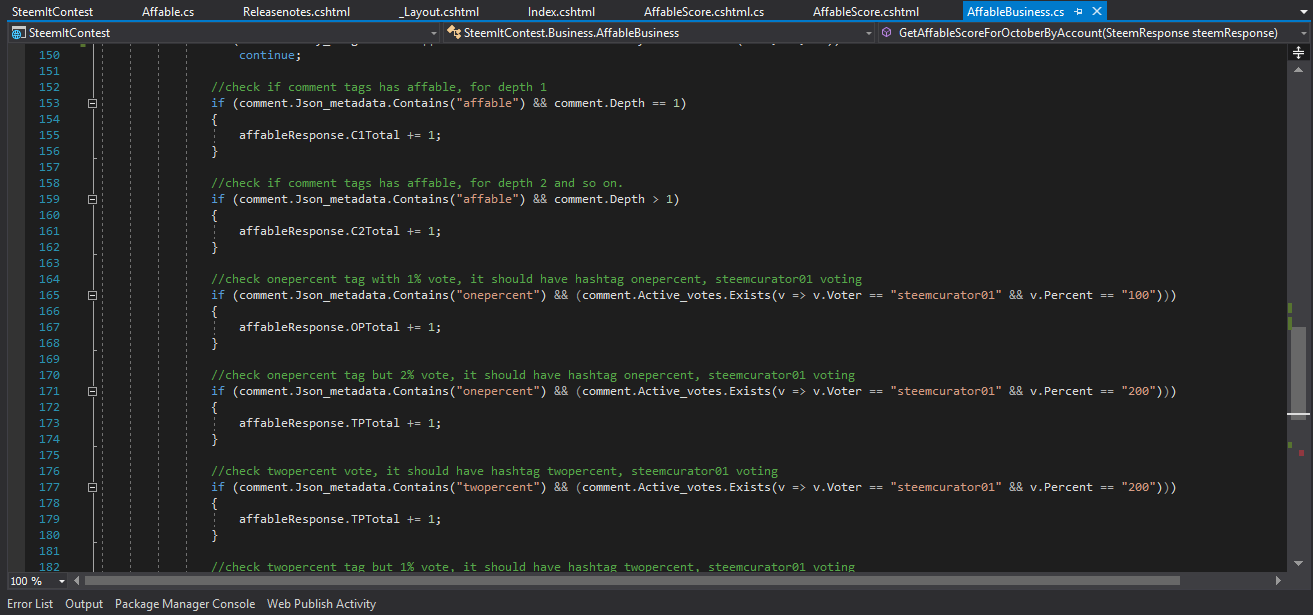Open the Output panel

pos(84,604)
